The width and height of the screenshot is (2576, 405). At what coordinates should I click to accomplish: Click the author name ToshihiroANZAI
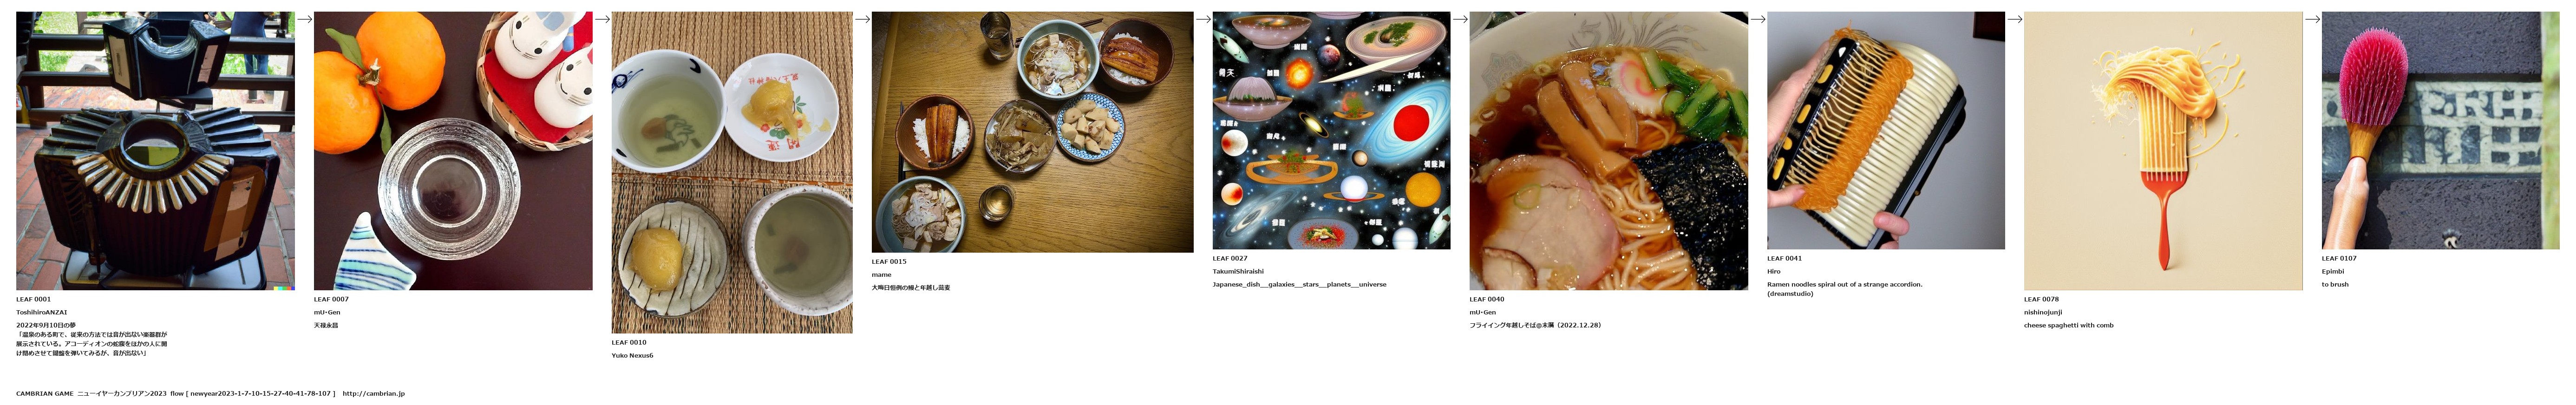click(42, 312)
